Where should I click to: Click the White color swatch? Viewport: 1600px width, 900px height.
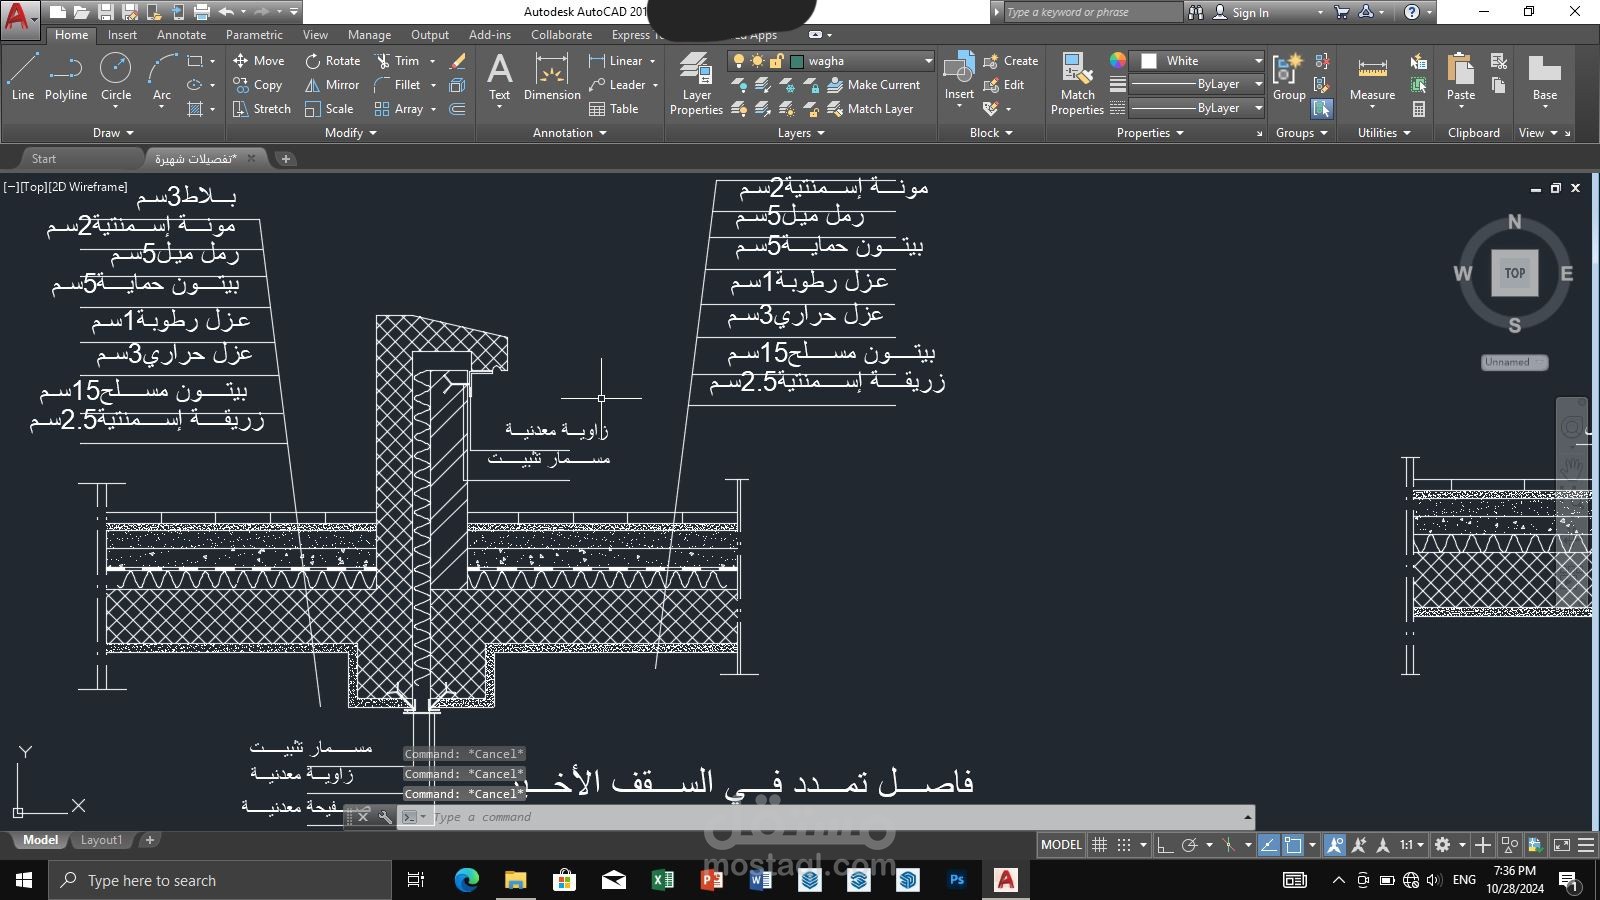1149,61
